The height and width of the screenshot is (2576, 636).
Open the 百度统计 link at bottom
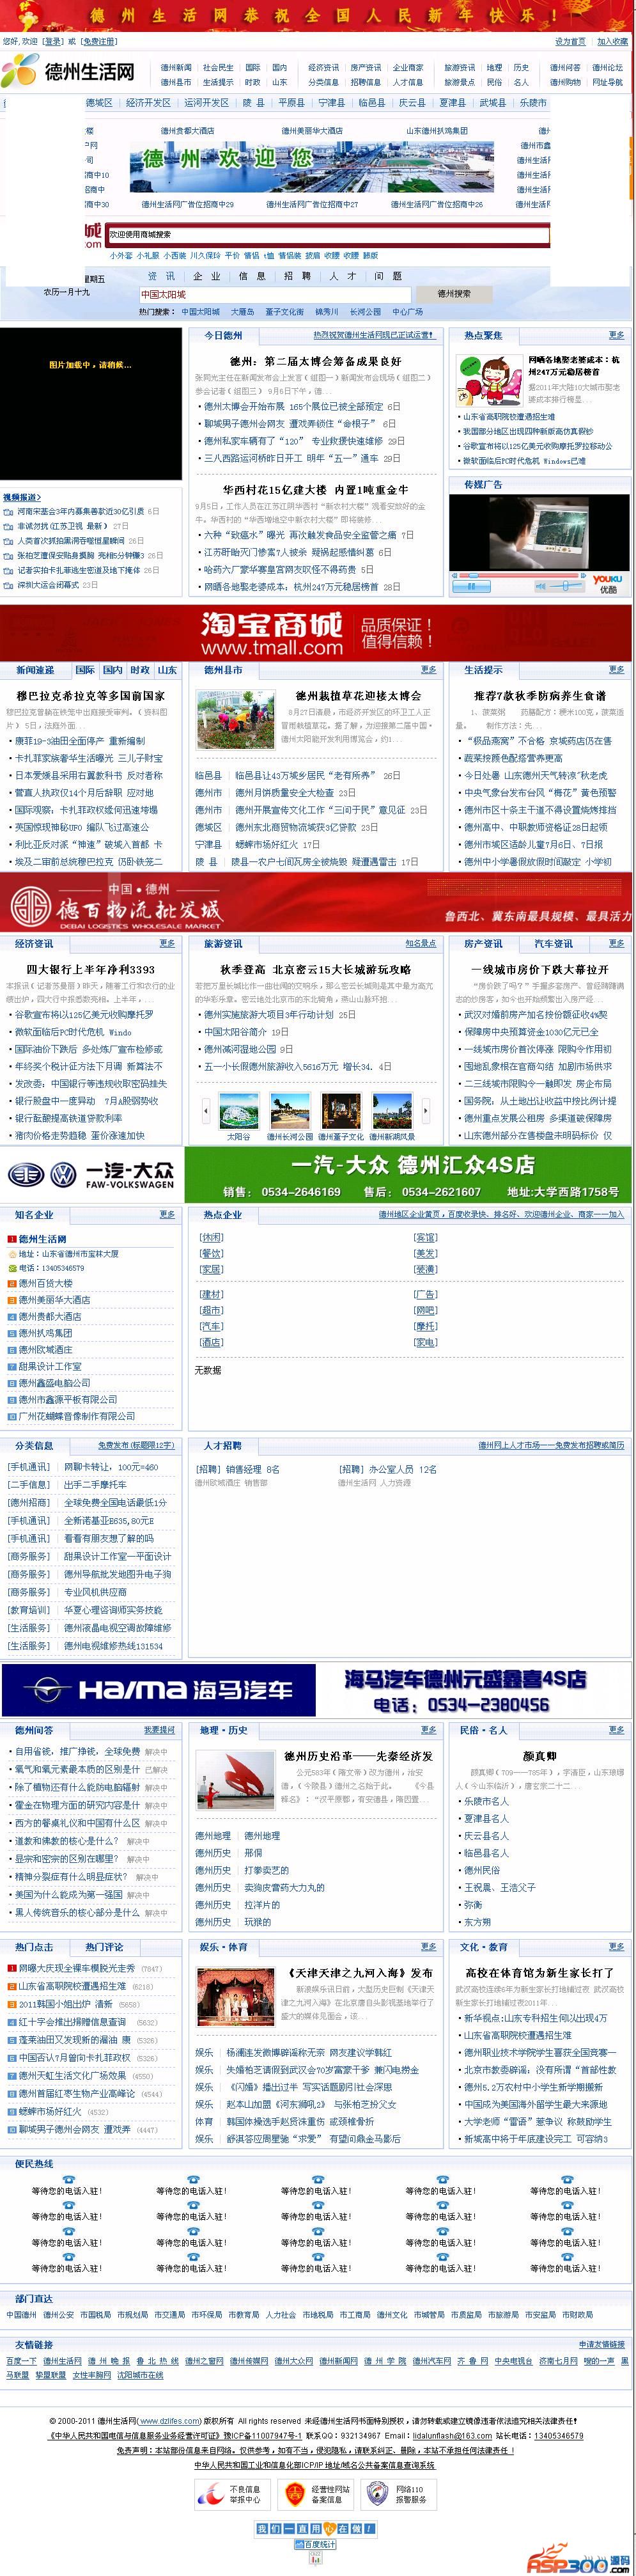[x=315, y=2543]
